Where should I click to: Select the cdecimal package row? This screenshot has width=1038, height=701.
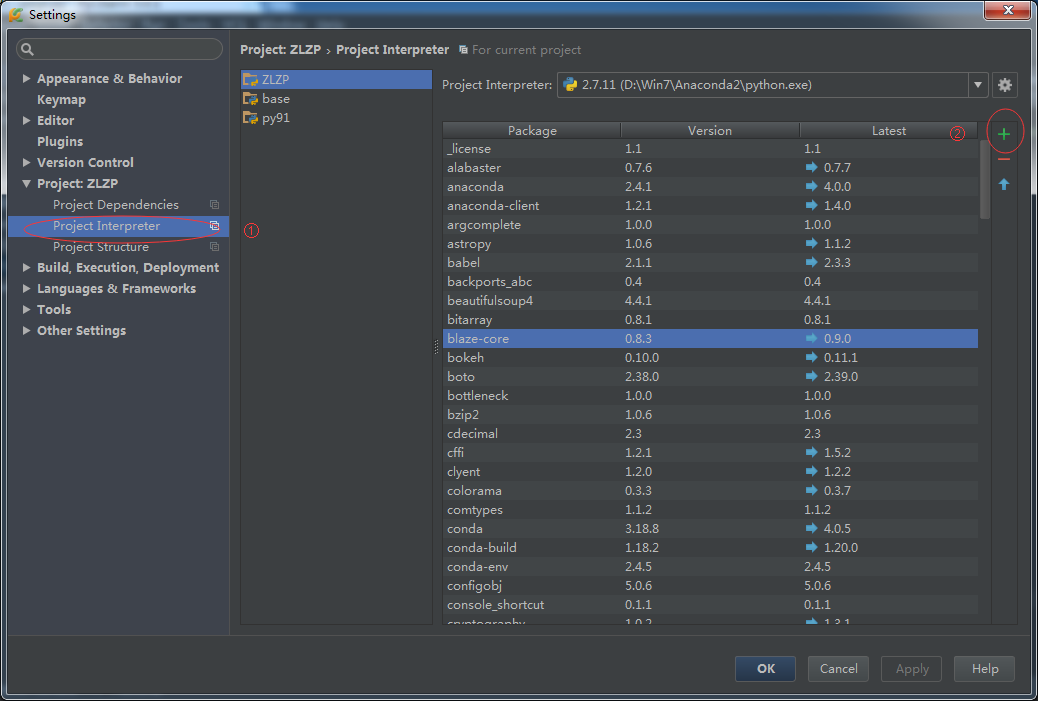point(710,434)
